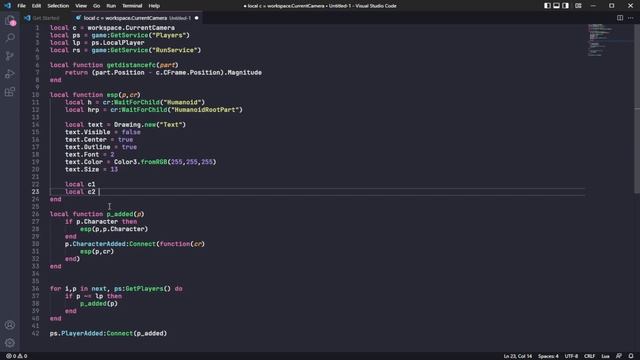Click 'Drawing.new' on line 14

135,124
